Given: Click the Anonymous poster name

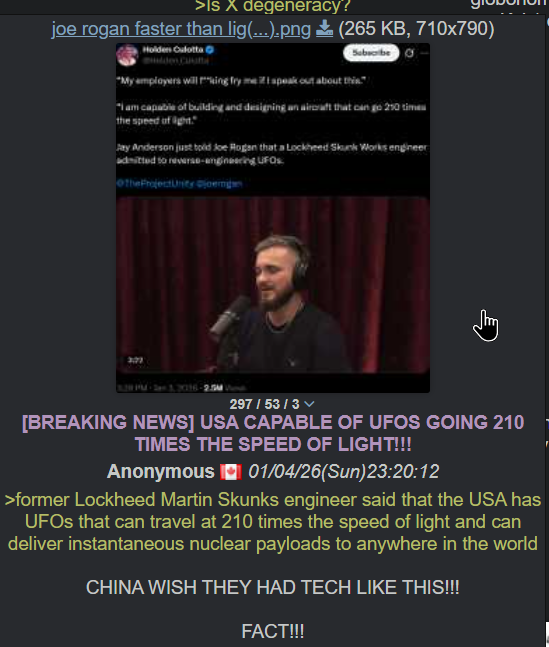Looking at the screenshot, I should point(161,472).
